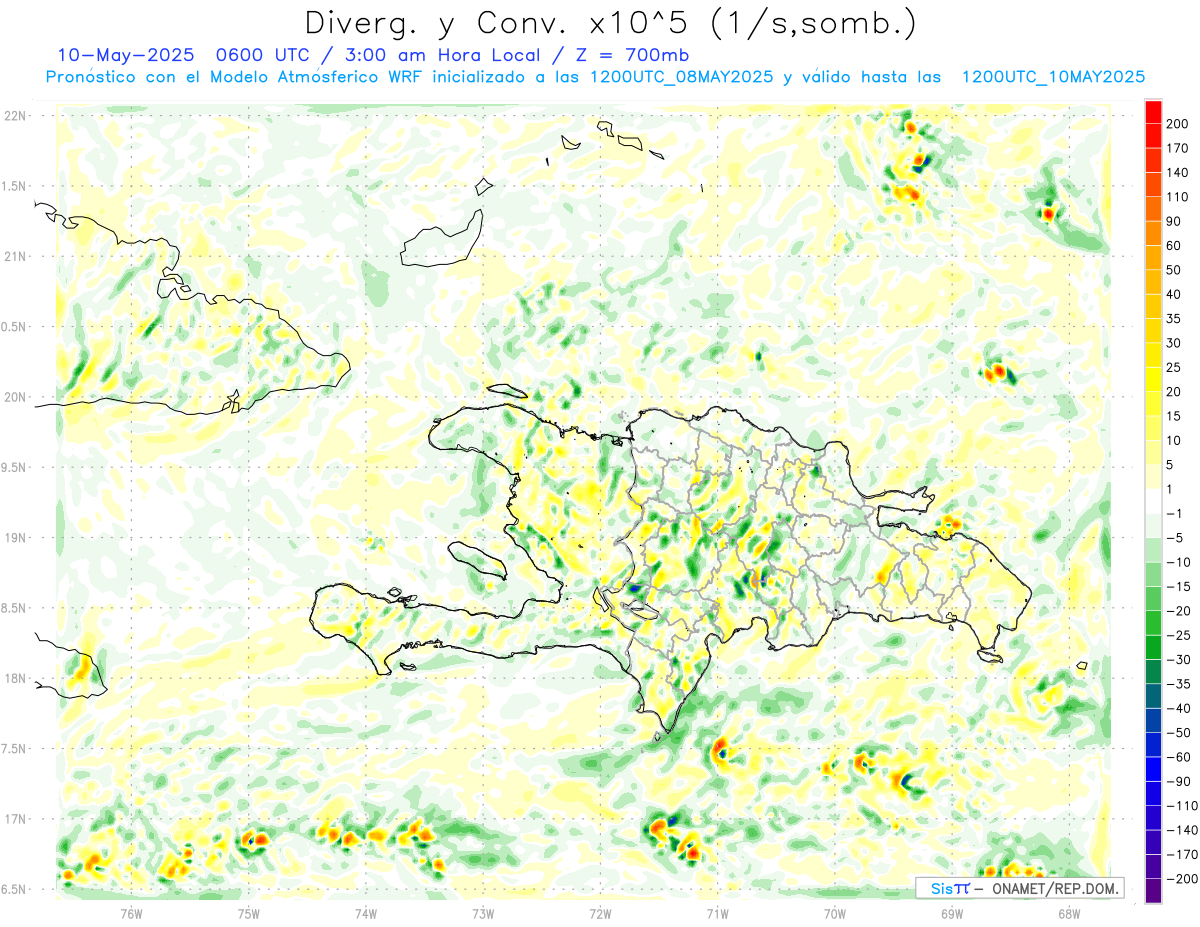Click the 21N latitude label

coord(15,256)
